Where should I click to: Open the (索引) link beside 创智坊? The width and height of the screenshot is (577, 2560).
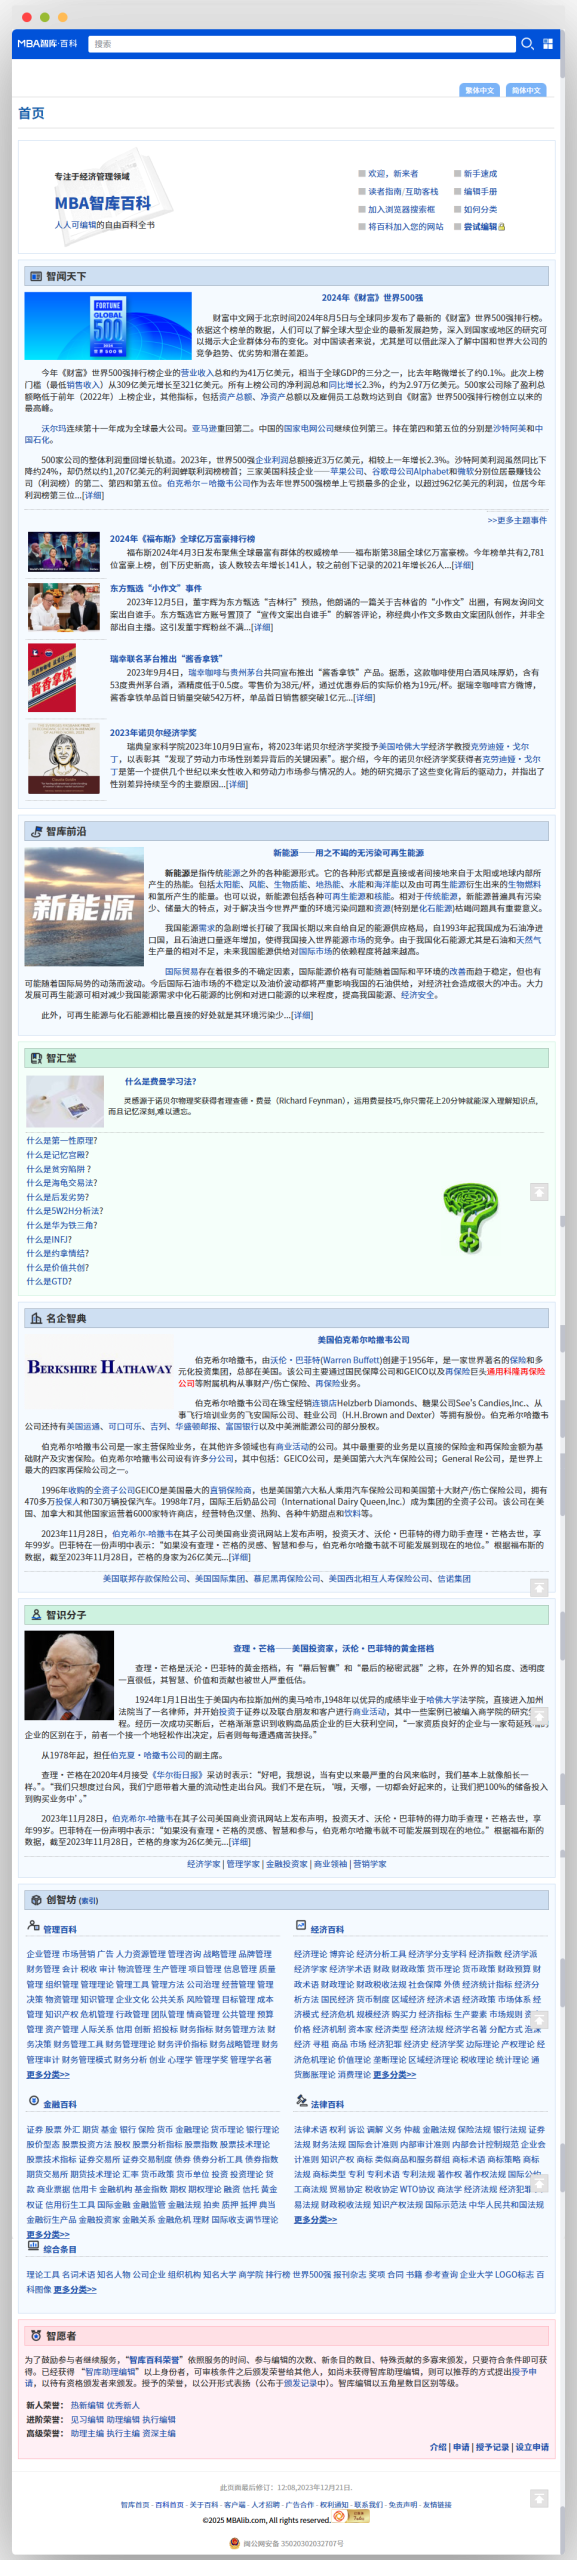[88, 1900]
